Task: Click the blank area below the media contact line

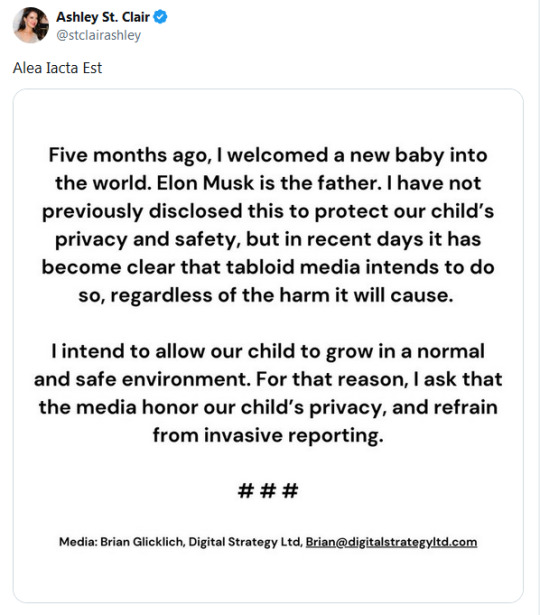Action: click(x=268, y=575)
